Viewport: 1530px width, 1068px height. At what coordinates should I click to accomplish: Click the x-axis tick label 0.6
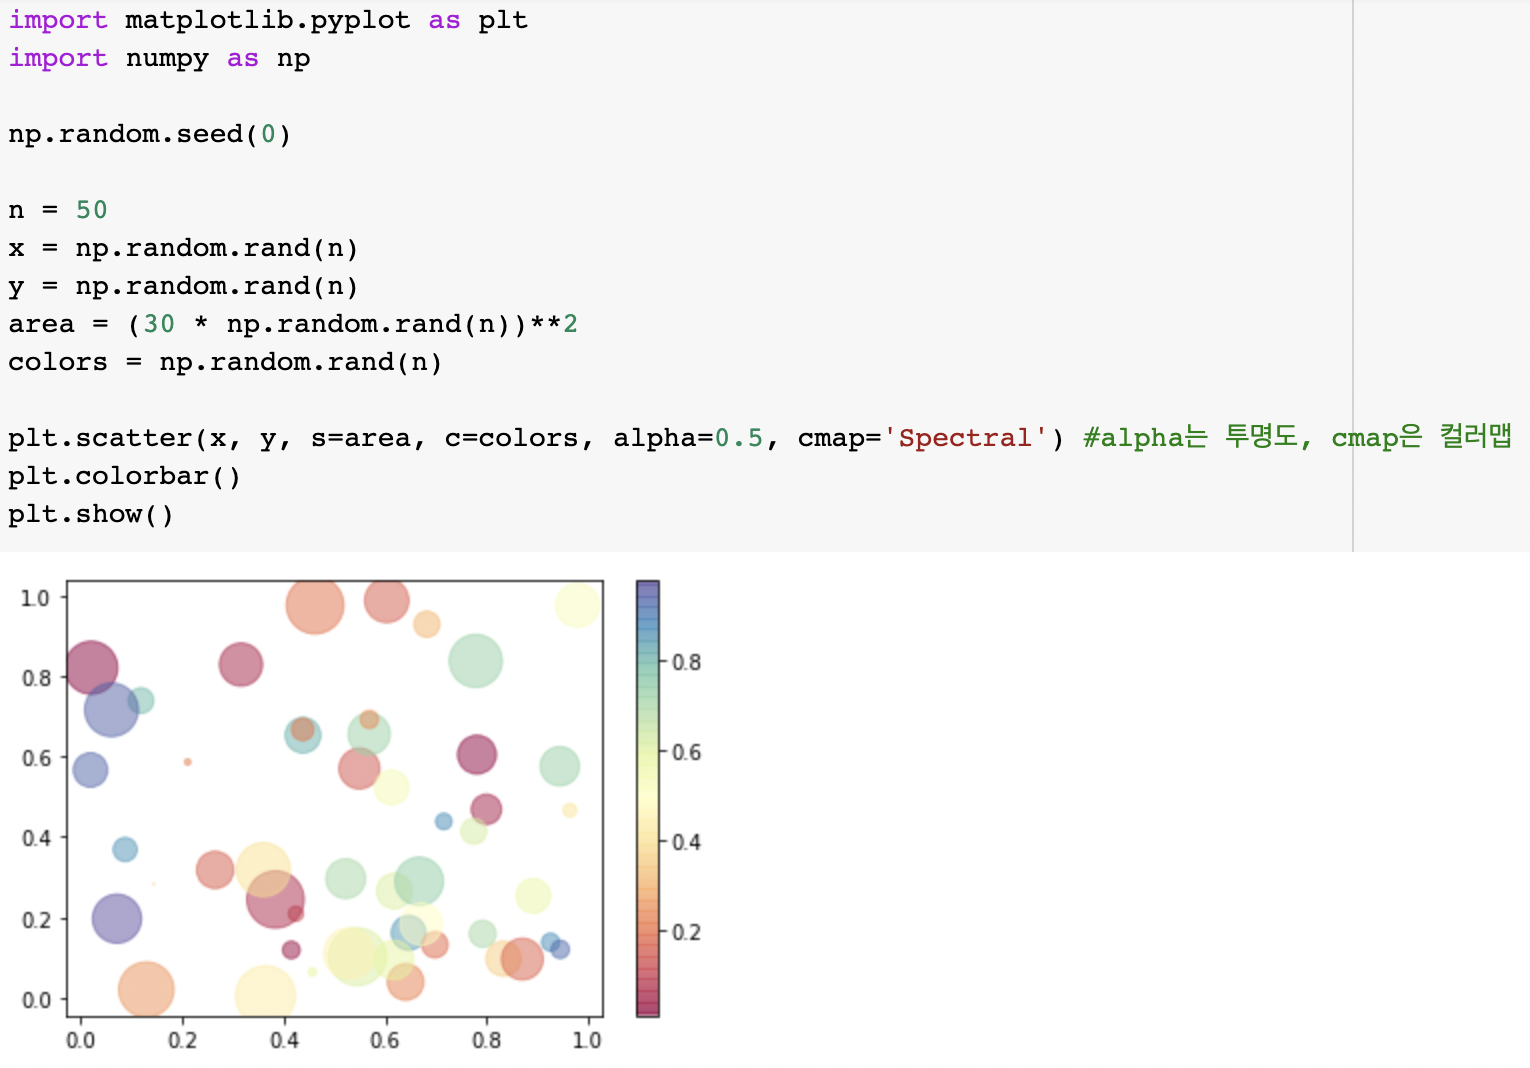(x=385, y=1040)
